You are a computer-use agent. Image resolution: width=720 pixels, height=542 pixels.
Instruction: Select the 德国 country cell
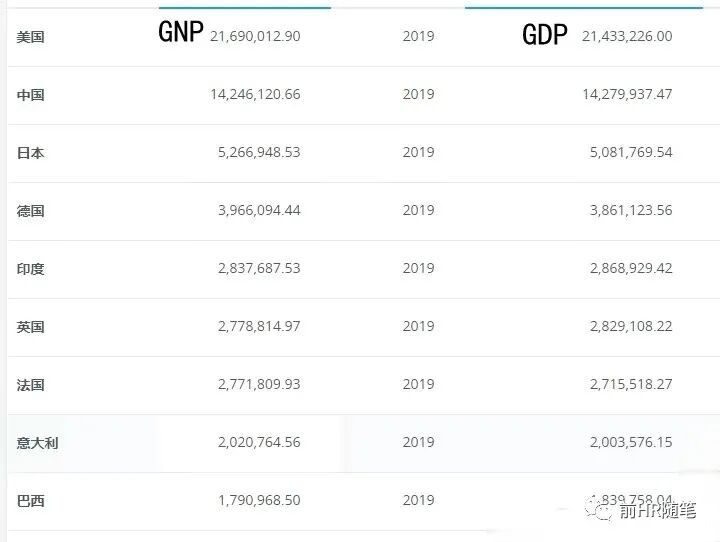(x=31, y=211)
